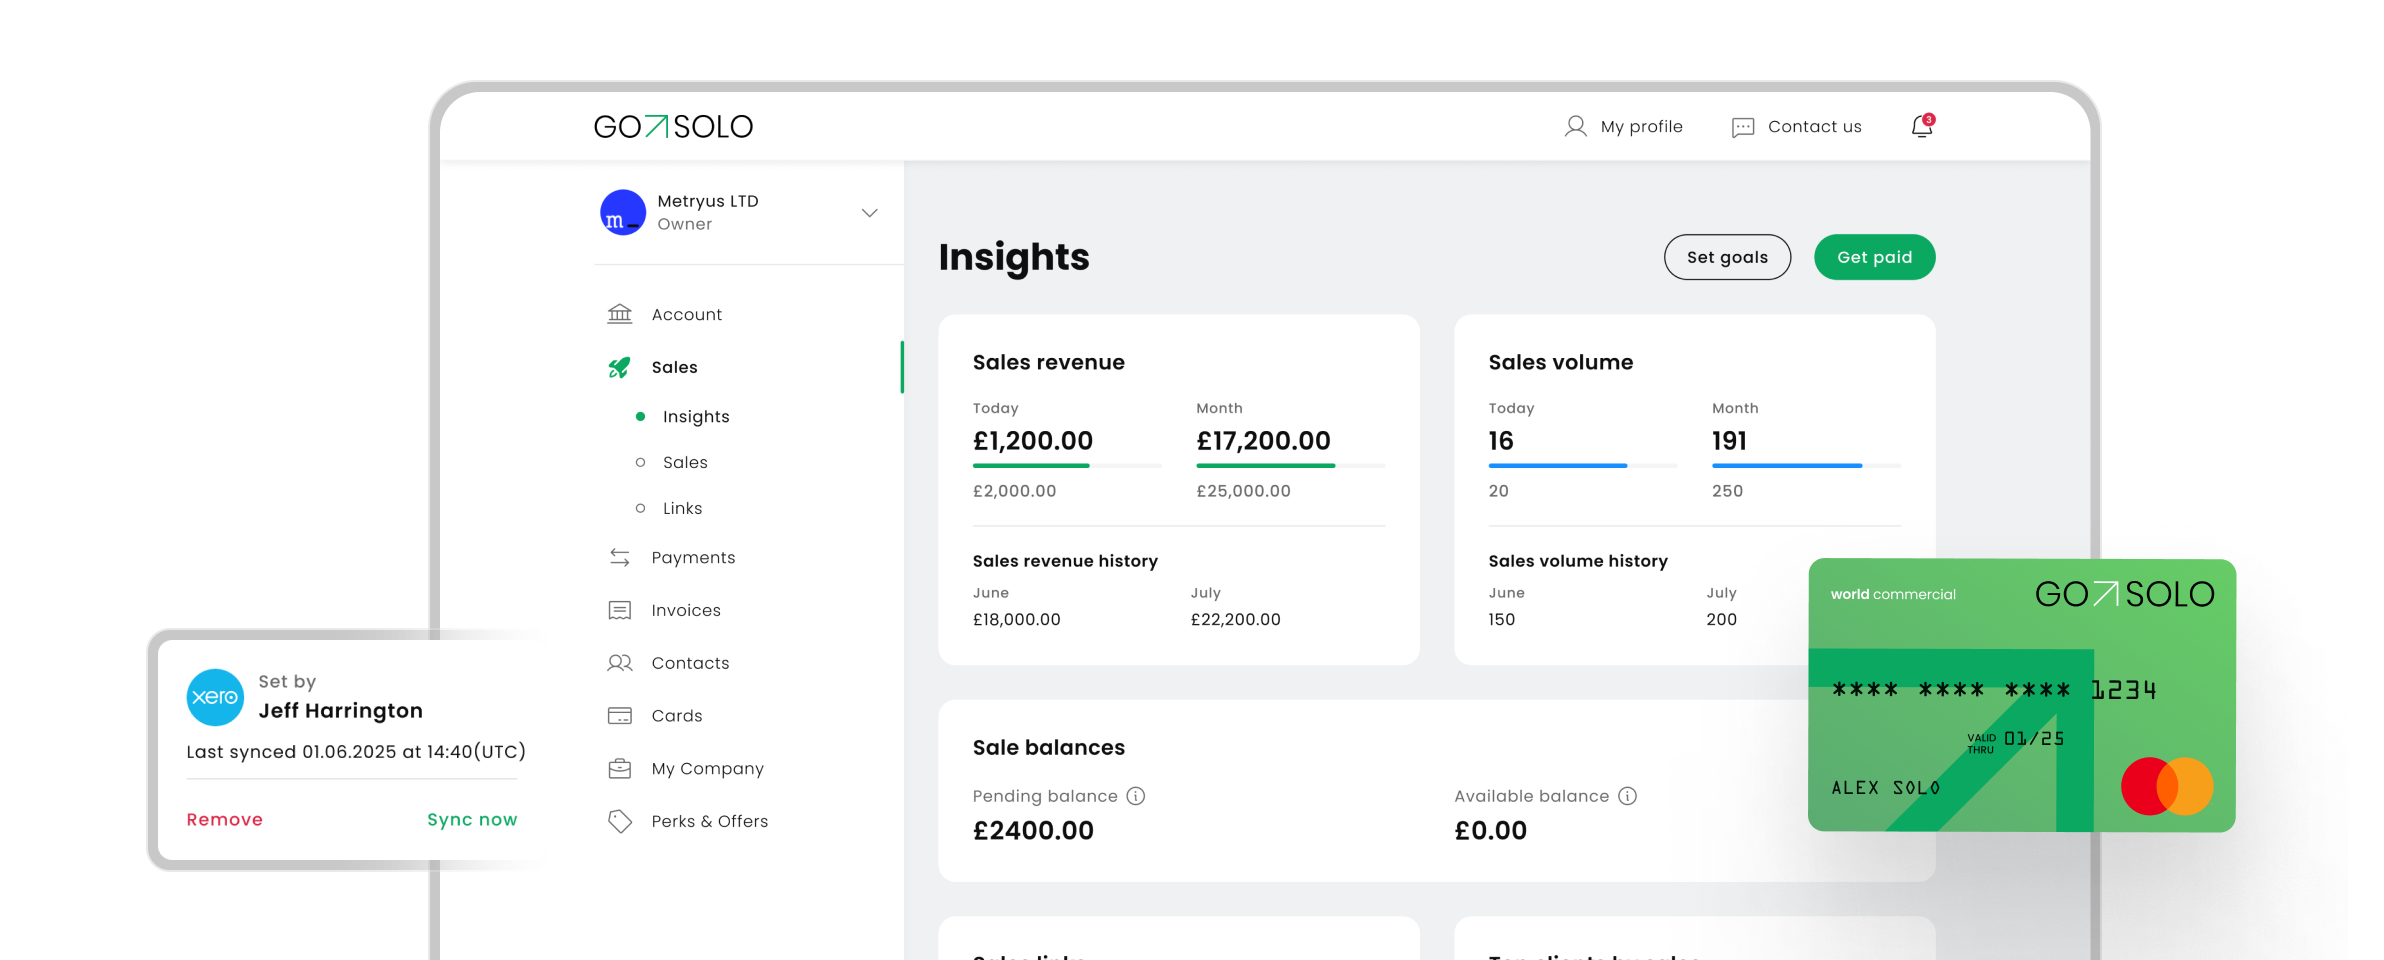This screenshot has width=2384, height=960.
Task: Click the Perks & Offers tag icon
Action: 620,821
